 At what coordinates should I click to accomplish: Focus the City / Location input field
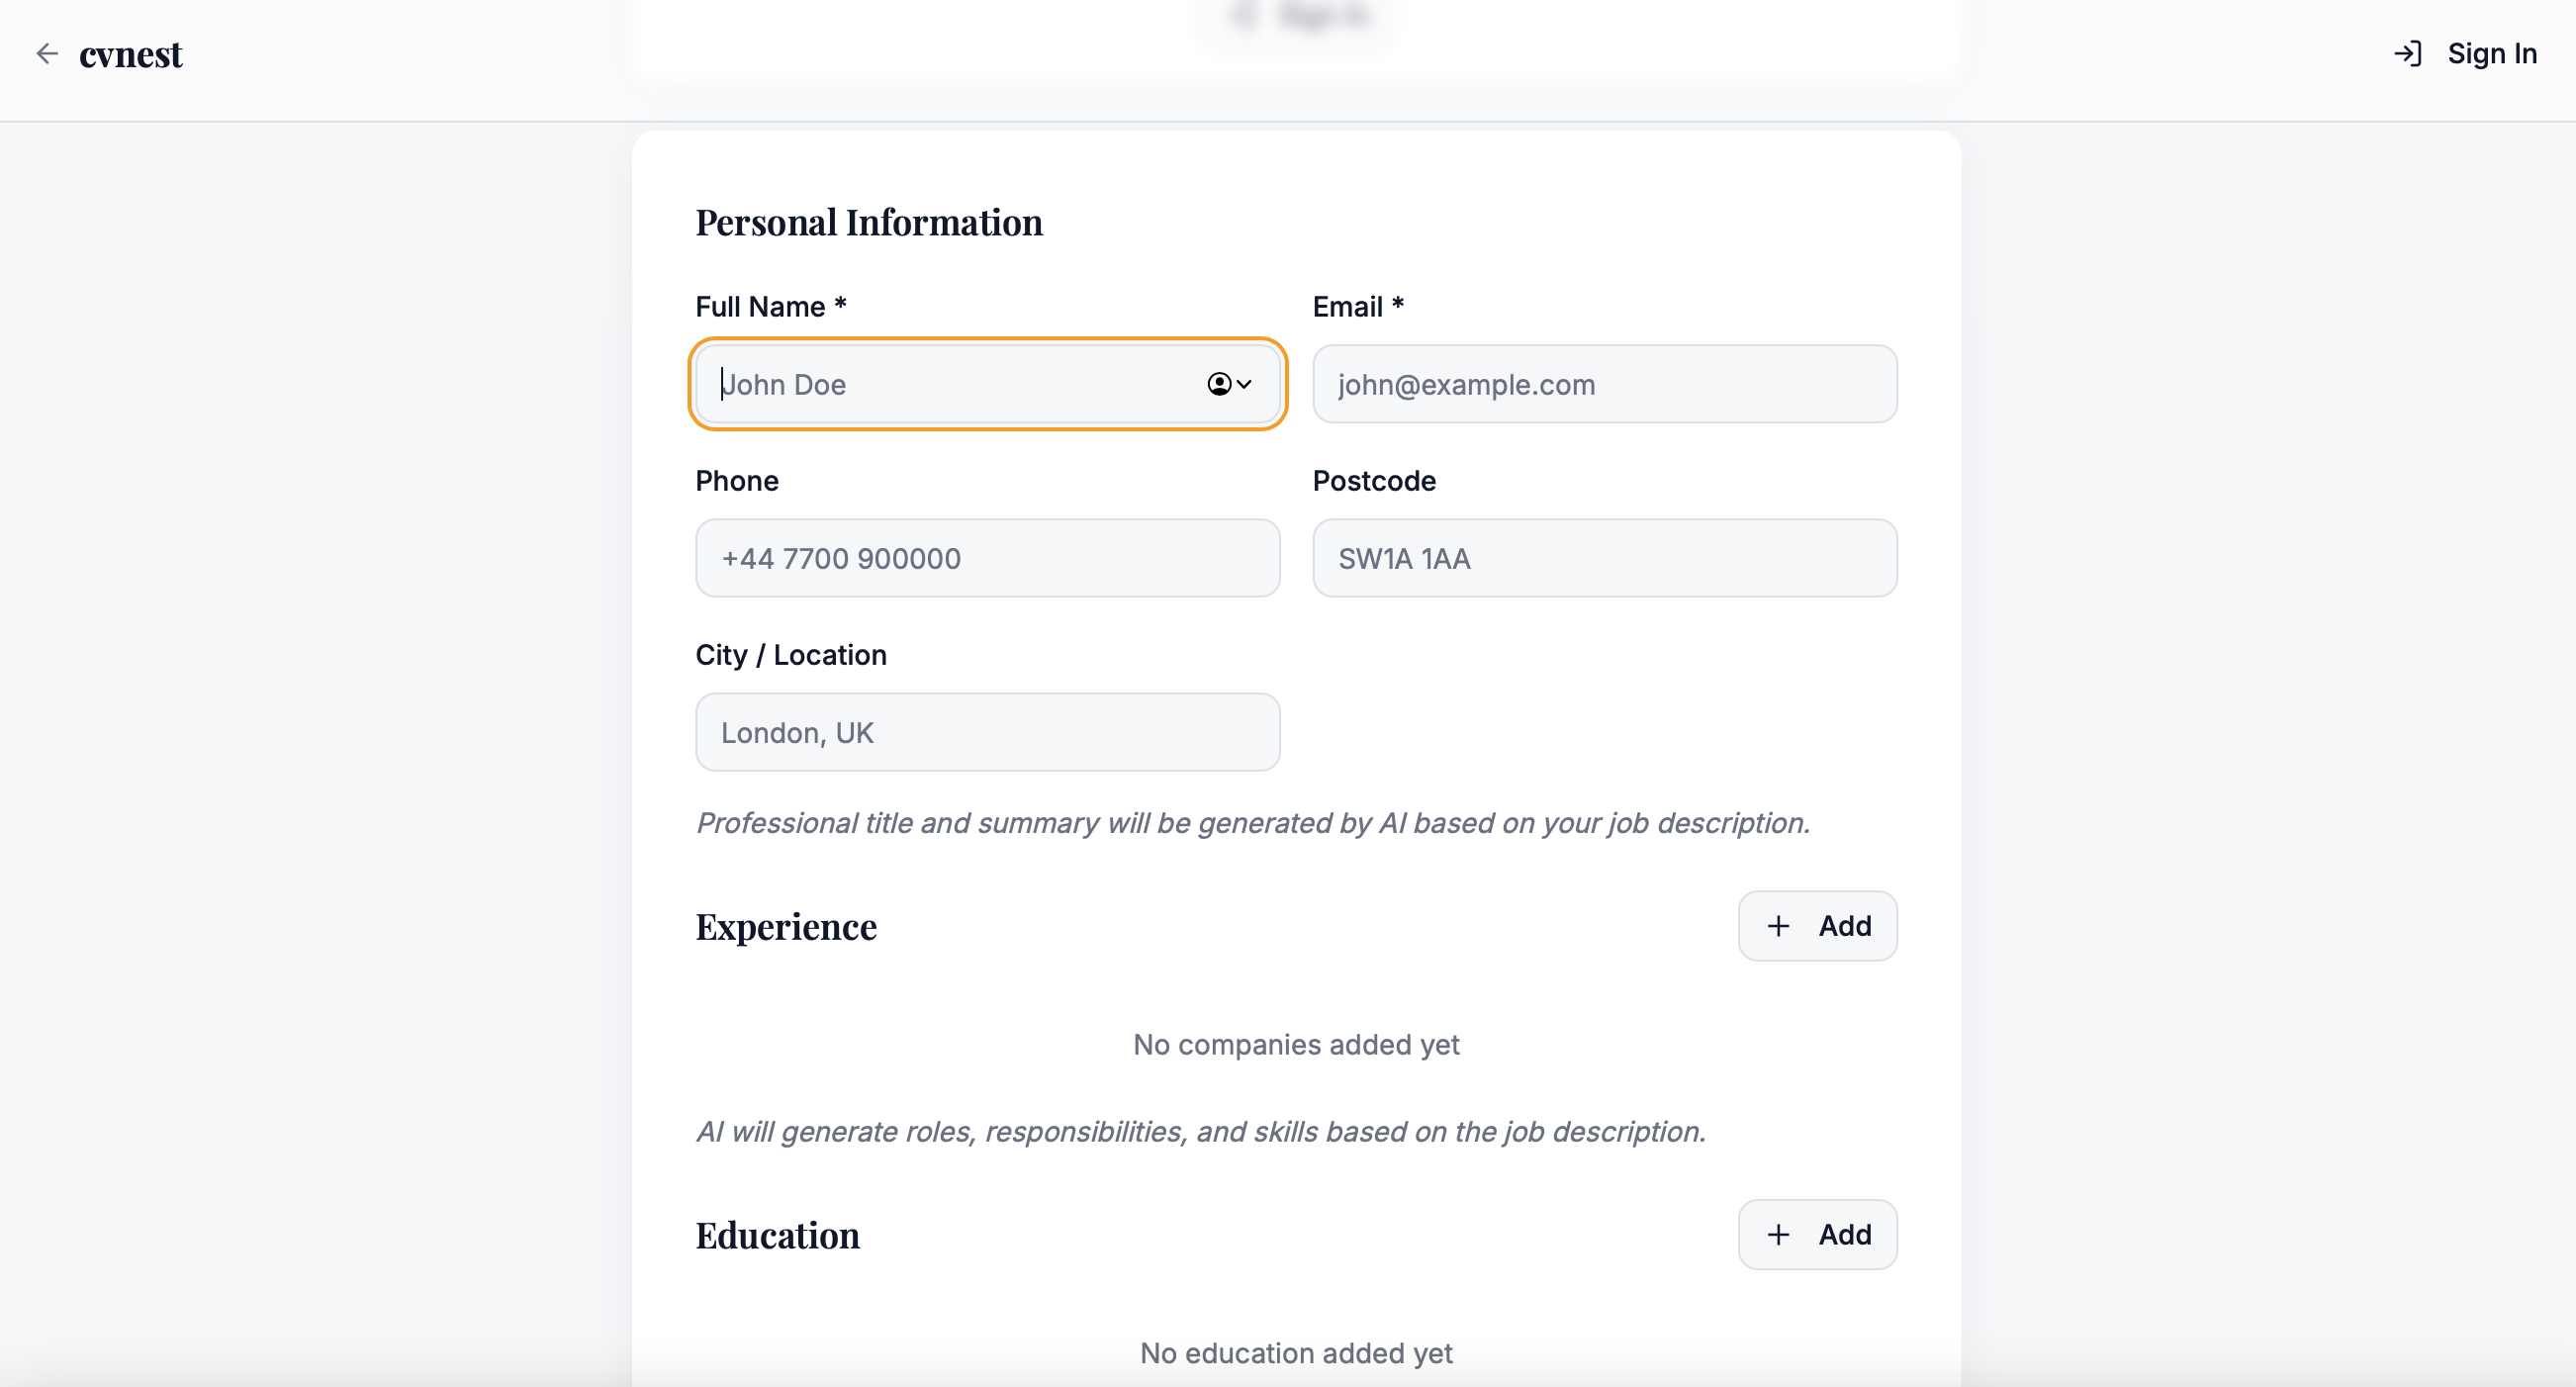coord(987,732)
